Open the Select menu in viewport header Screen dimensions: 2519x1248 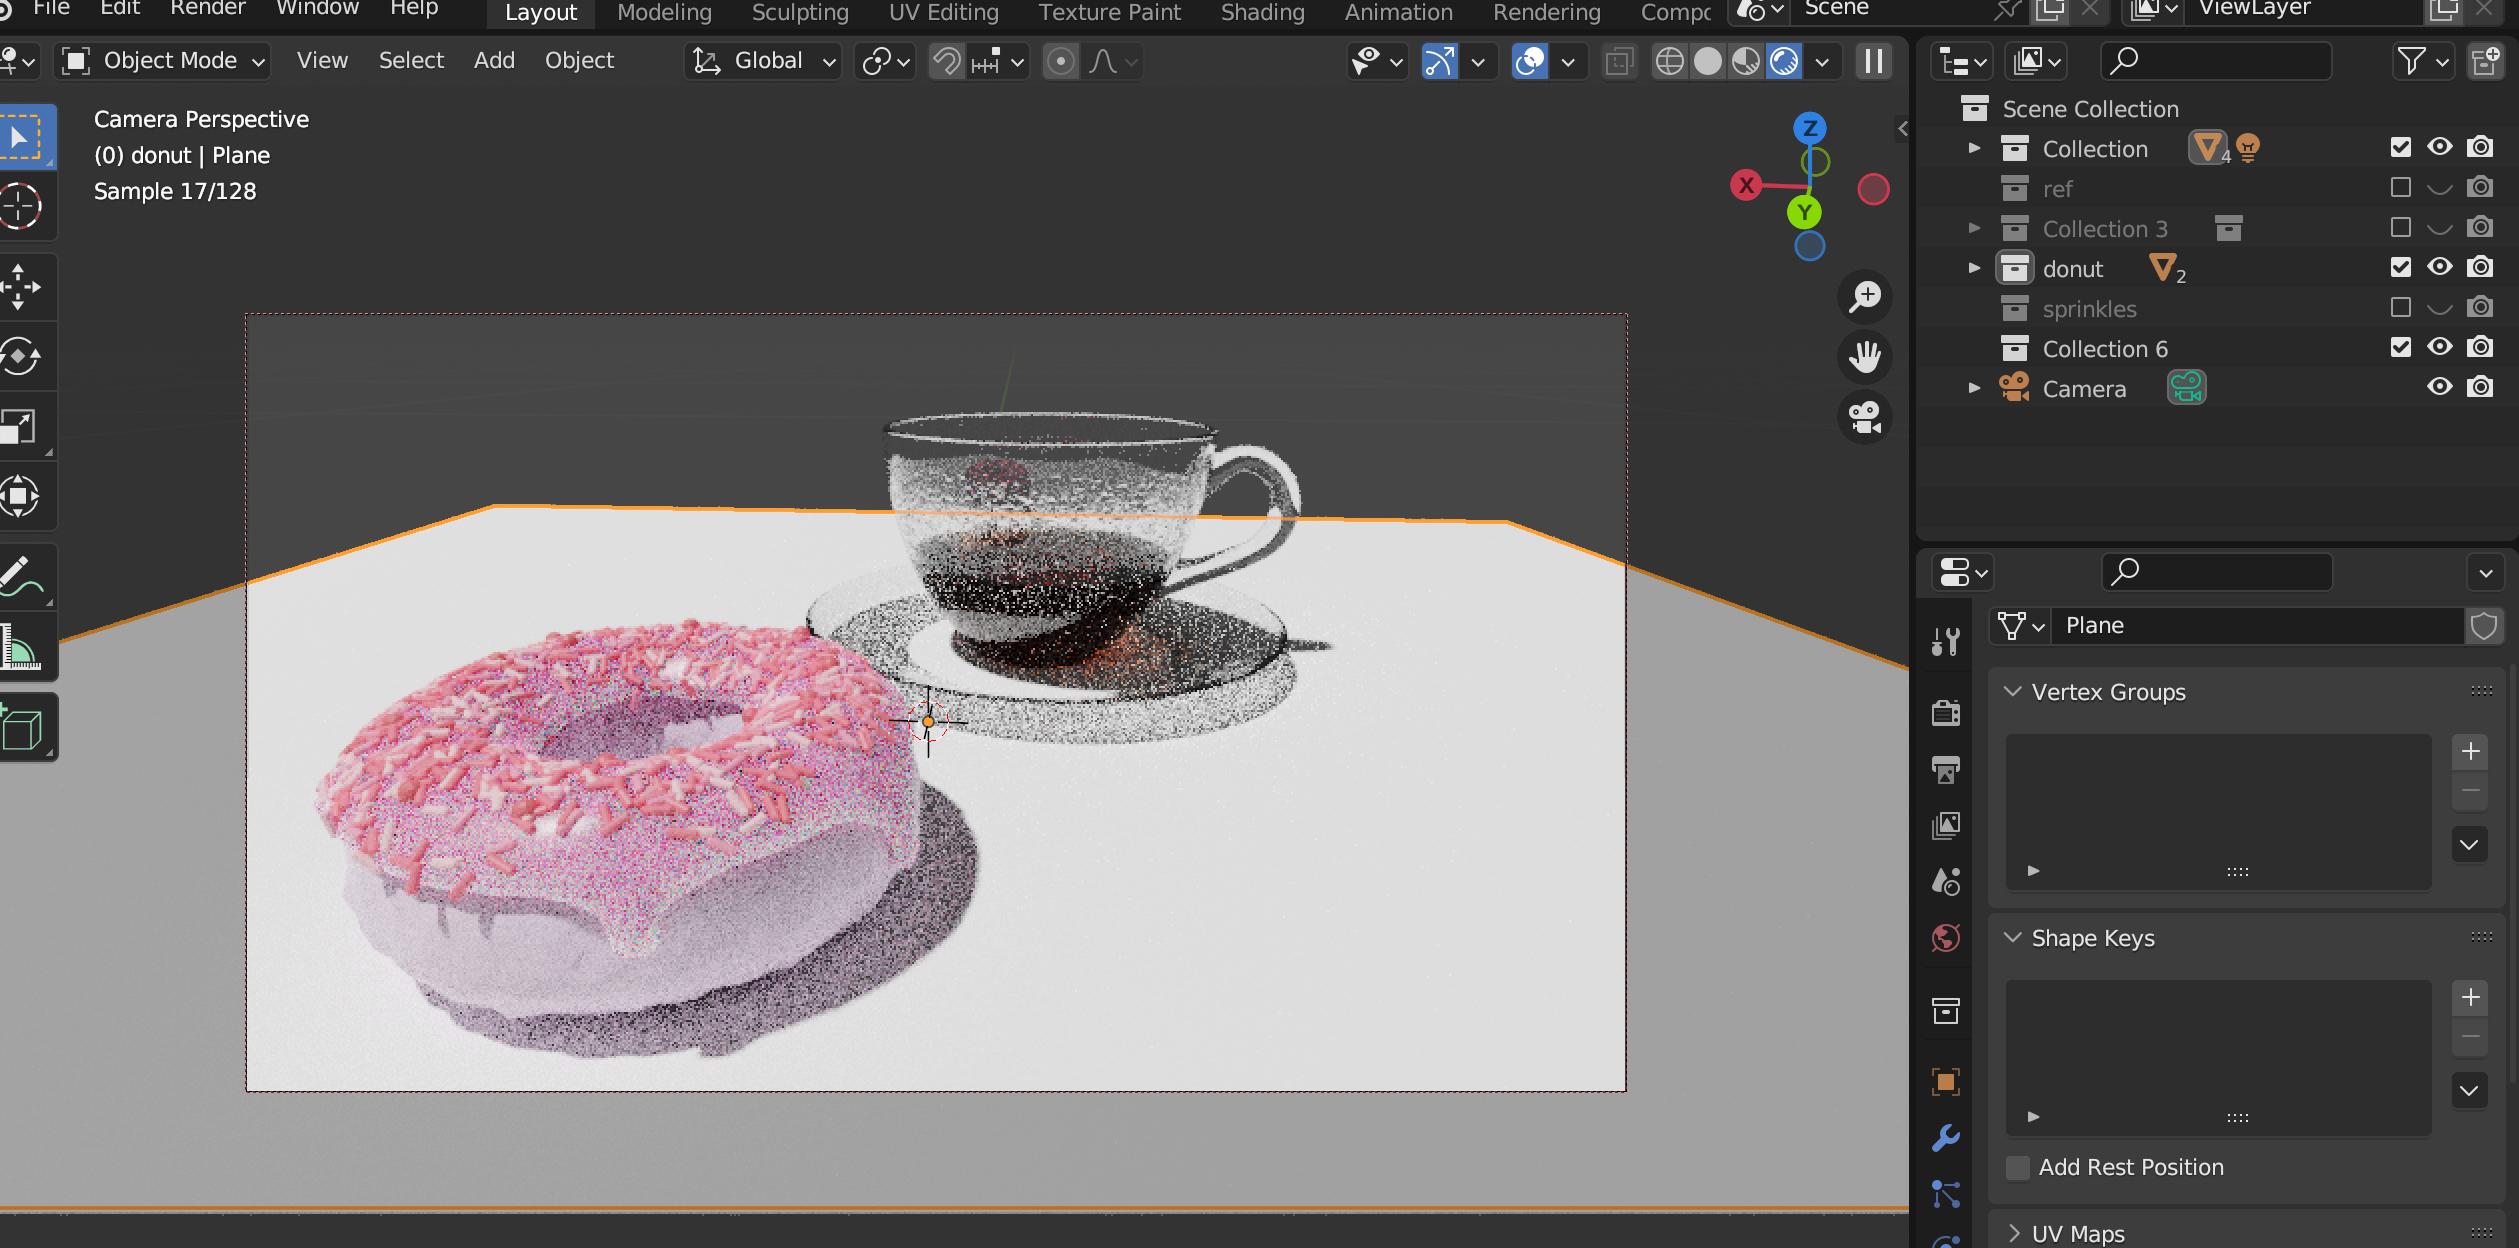pyautogui.click(x=411, y=61)
